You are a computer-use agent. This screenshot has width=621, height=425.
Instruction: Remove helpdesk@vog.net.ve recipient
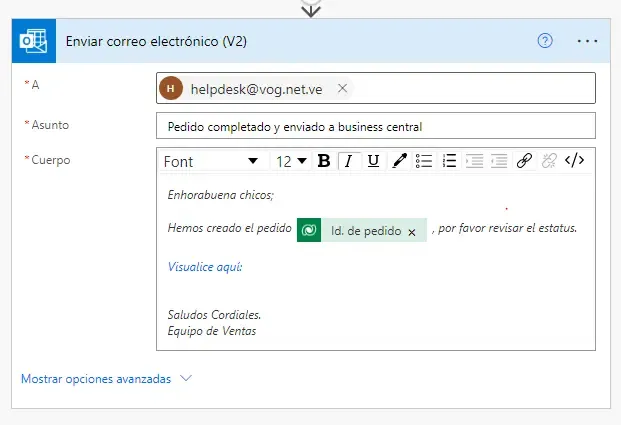pos(342,88)
